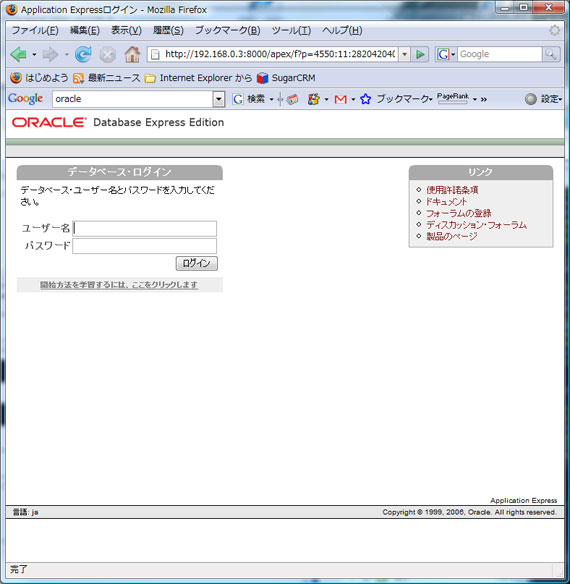Open the SugarCRM bookmark
The height and width of the screenshot is (584, 570).
pos(286,78)
